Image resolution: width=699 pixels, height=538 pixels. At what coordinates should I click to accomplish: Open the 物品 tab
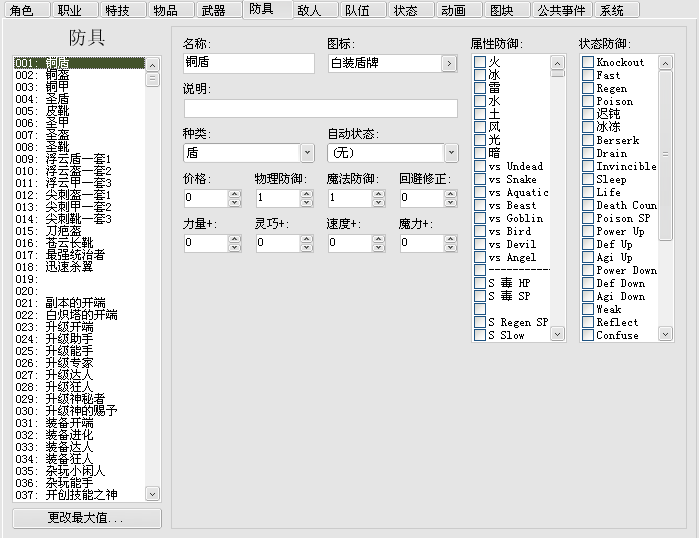click(x=171, y=10)
